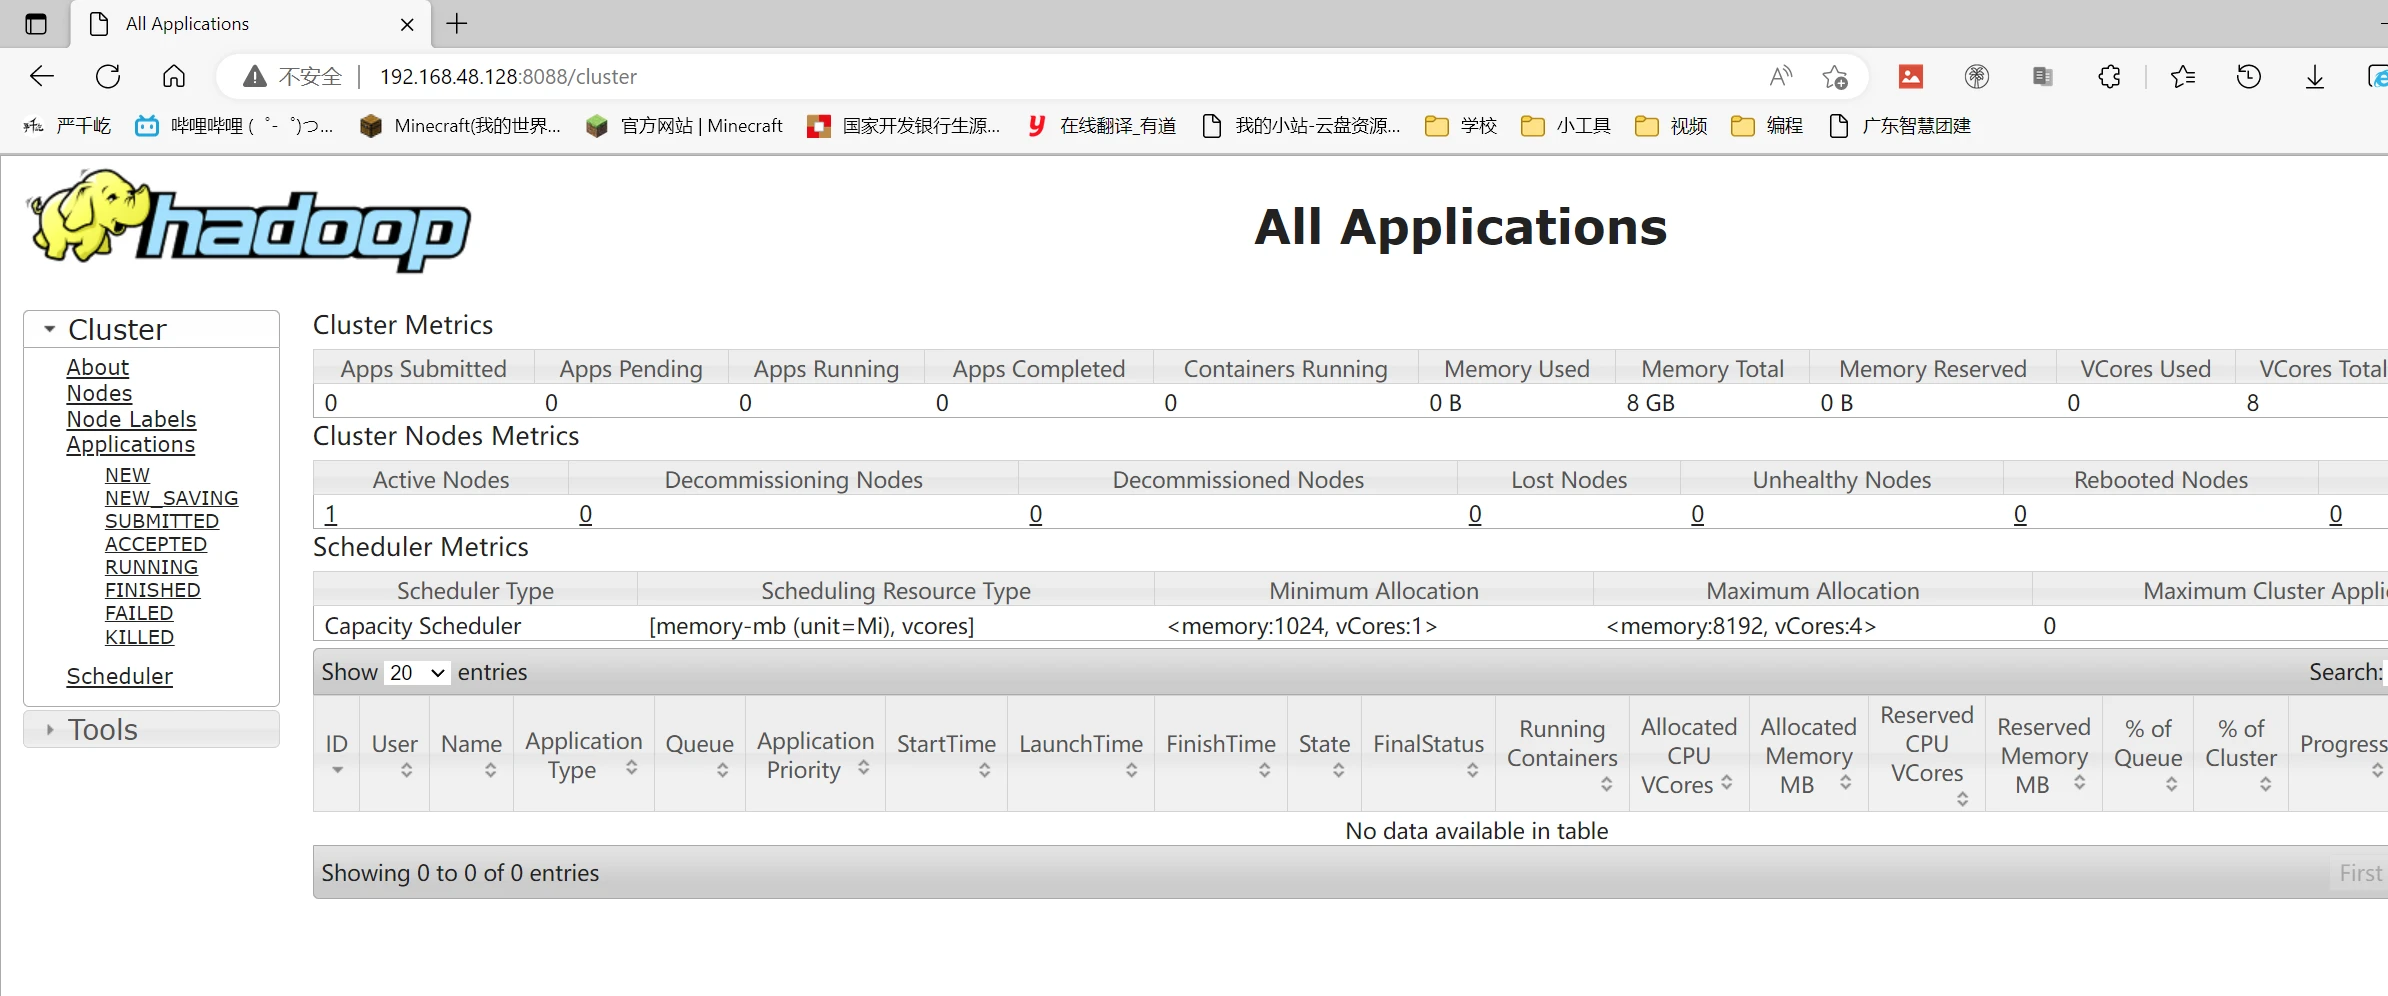Screen dimensions: 2388x996
Task: Sort the table by the State column
Action: point(1324,754)
